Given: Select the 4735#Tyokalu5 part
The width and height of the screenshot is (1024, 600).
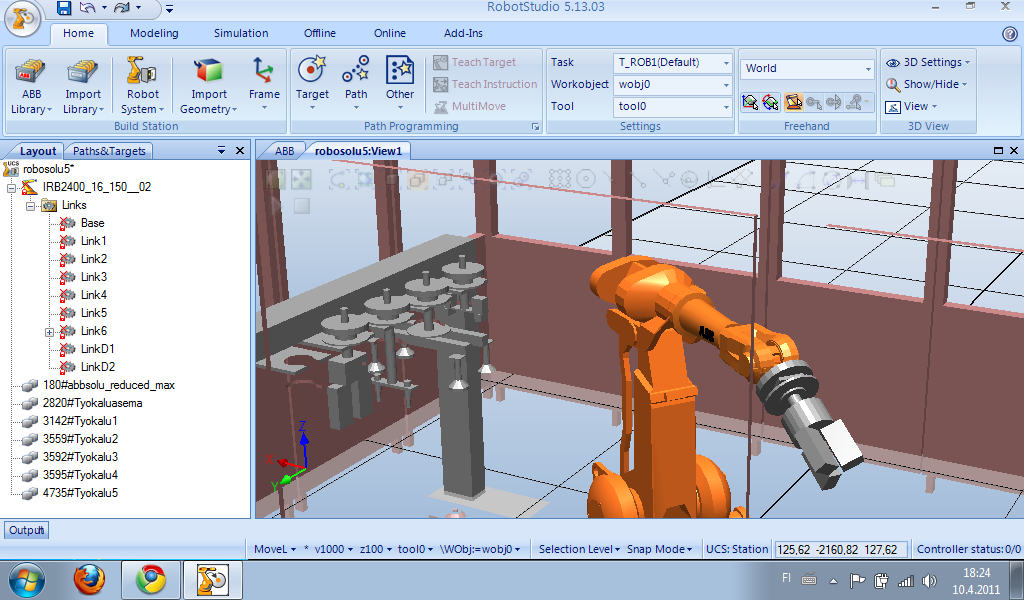Looking at the screenshot, I should [x=80, y=494].
